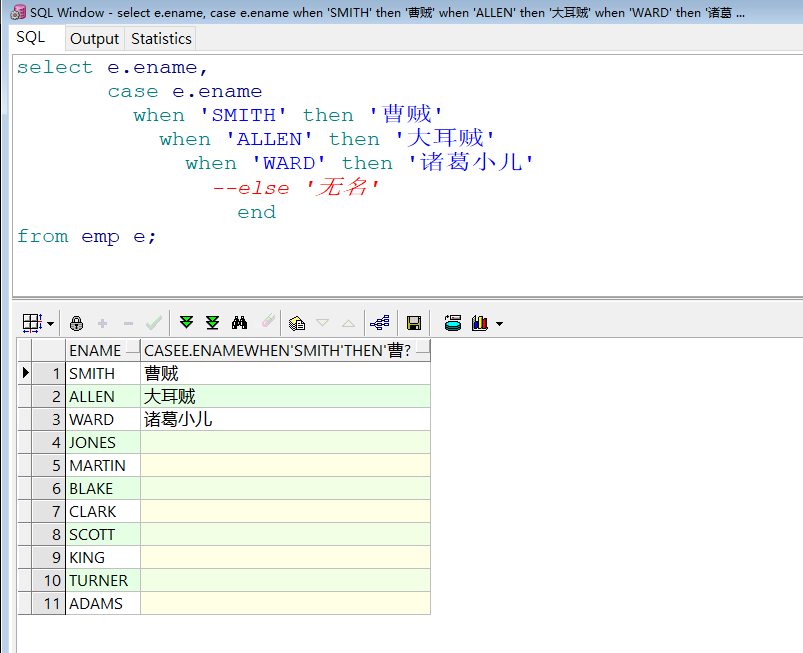
Task: Click the 'end' keyword in editor
Action: tap(257, 212)
